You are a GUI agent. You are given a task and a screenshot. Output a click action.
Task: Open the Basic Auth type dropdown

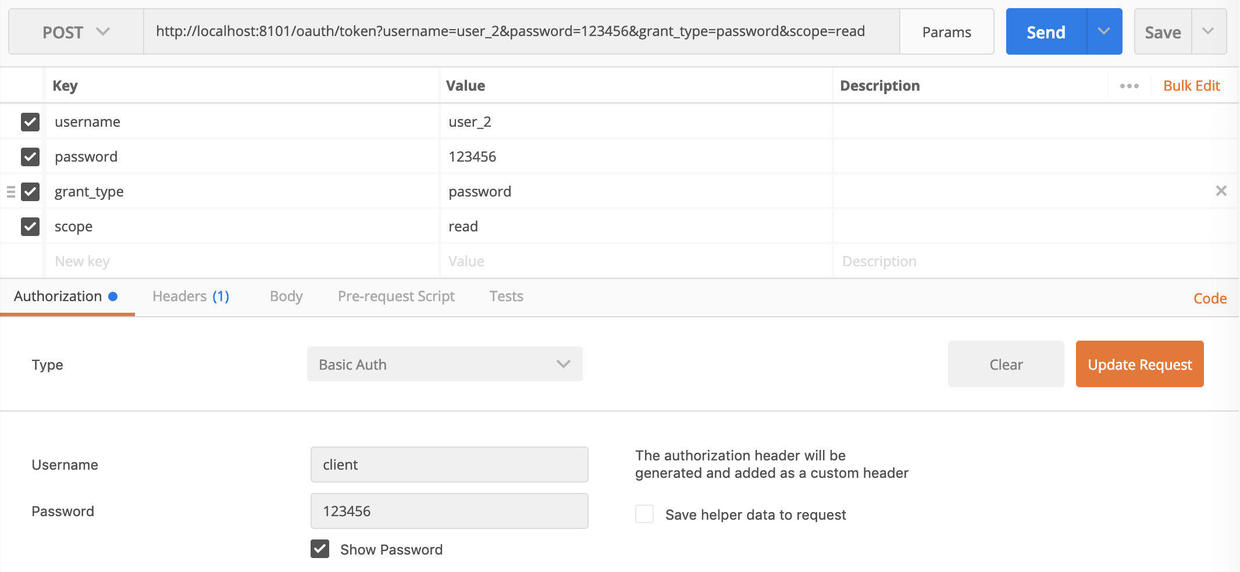click(x=444, y=365)
